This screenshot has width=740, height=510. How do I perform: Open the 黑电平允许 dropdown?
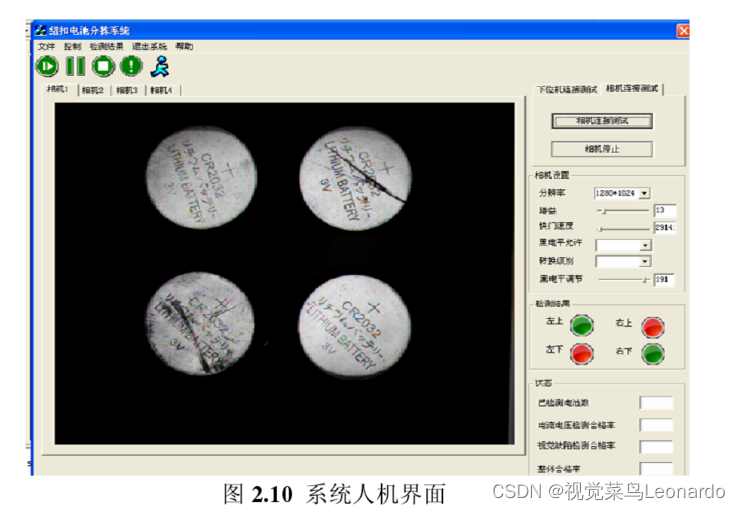[623, 245]
